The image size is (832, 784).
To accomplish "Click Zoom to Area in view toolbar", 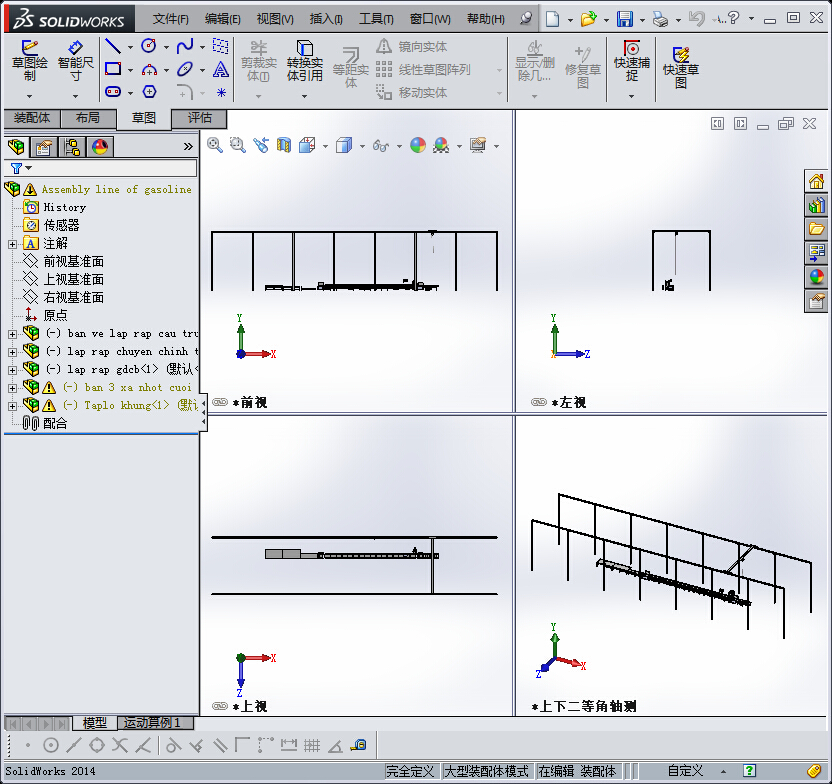I will [x=238, y=145].
